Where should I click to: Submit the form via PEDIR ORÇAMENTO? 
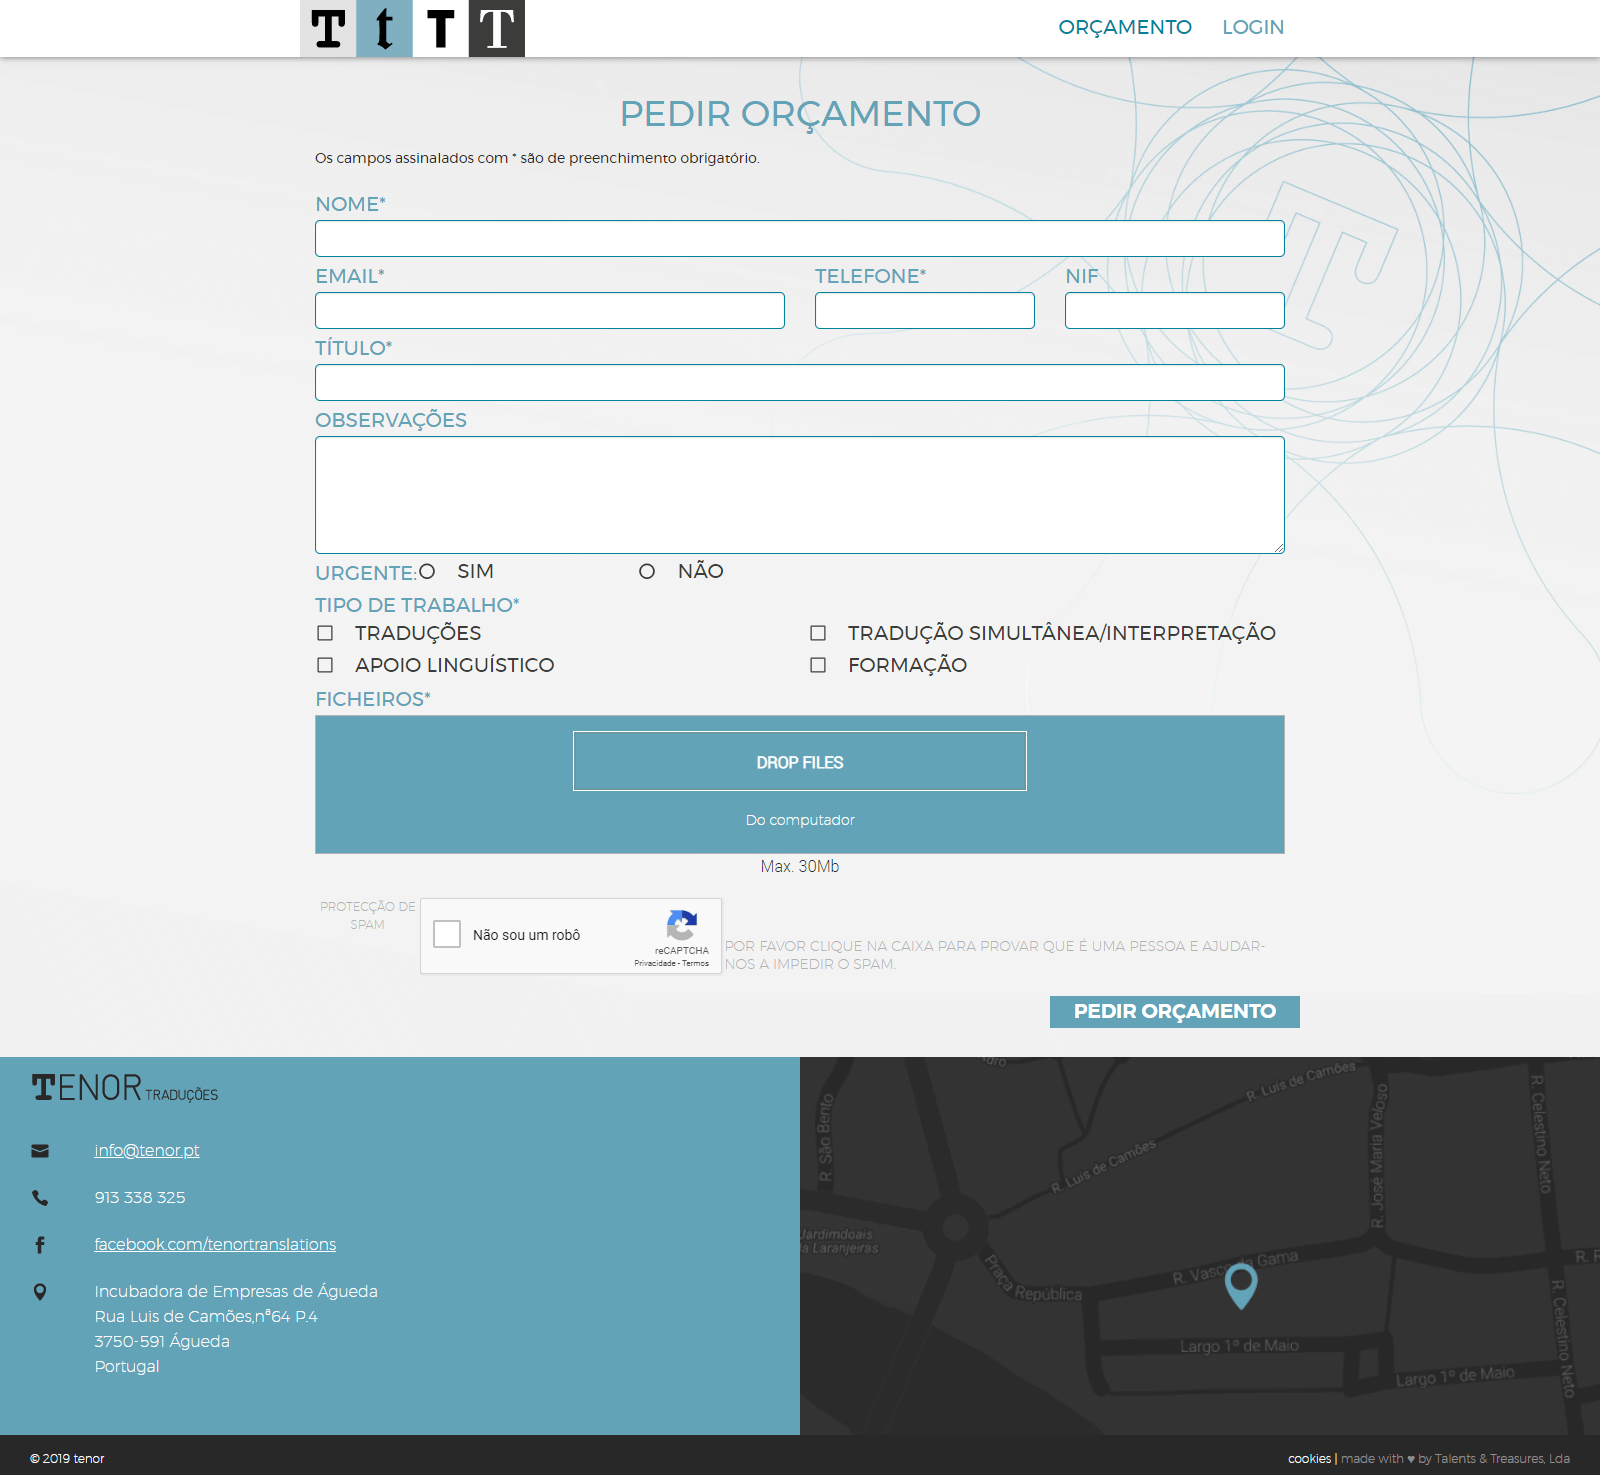click(x=1174, y=1011)
